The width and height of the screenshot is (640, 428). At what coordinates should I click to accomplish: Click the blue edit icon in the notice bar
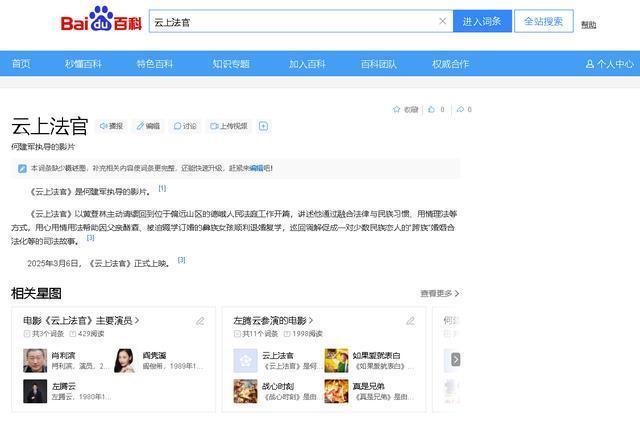point(22,168)
